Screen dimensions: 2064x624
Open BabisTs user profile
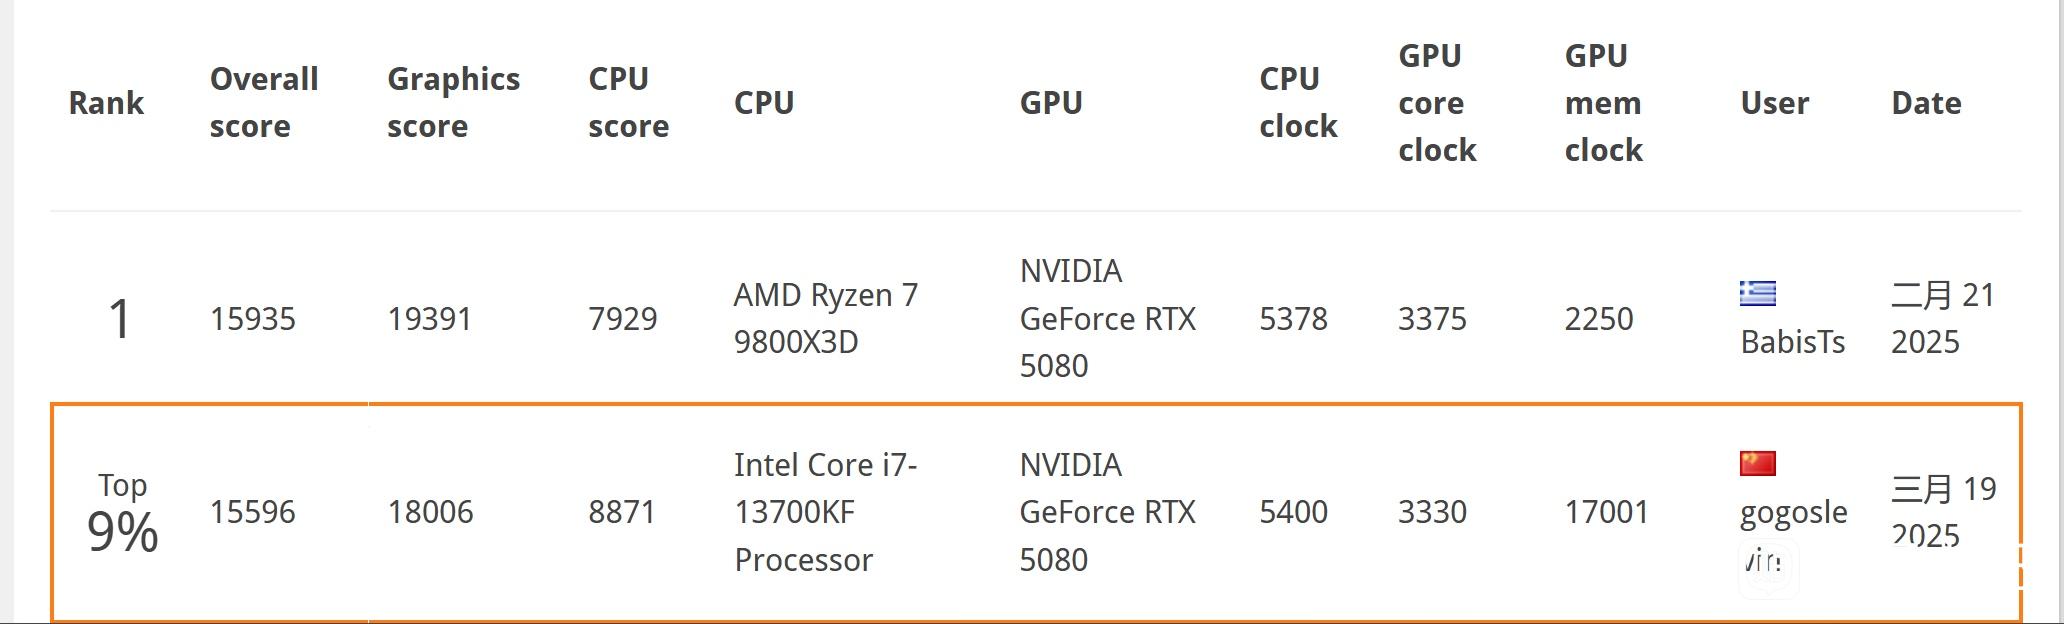point(1793,342)
